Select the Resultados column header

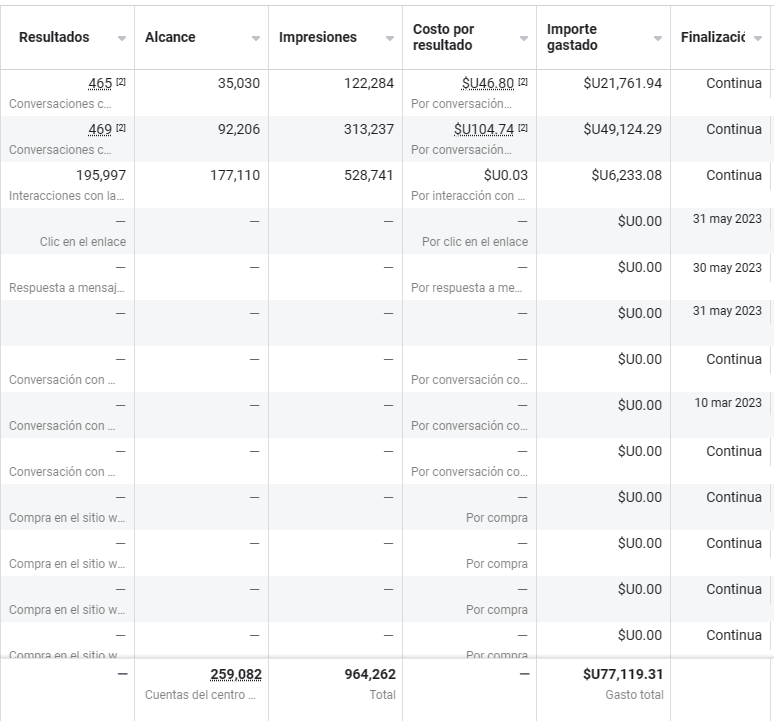(54, 38)
